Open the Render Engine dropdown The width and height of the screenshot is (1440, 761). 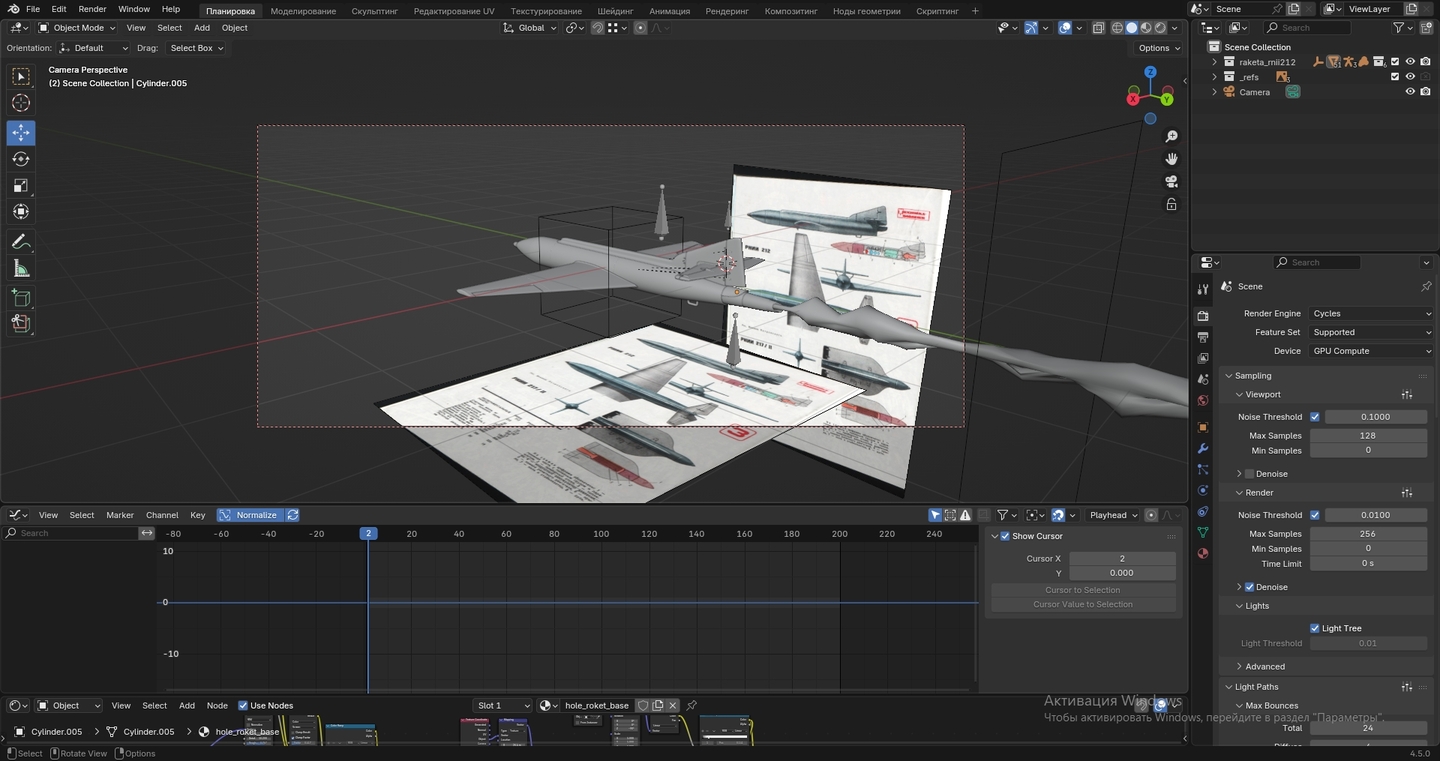1371,313
